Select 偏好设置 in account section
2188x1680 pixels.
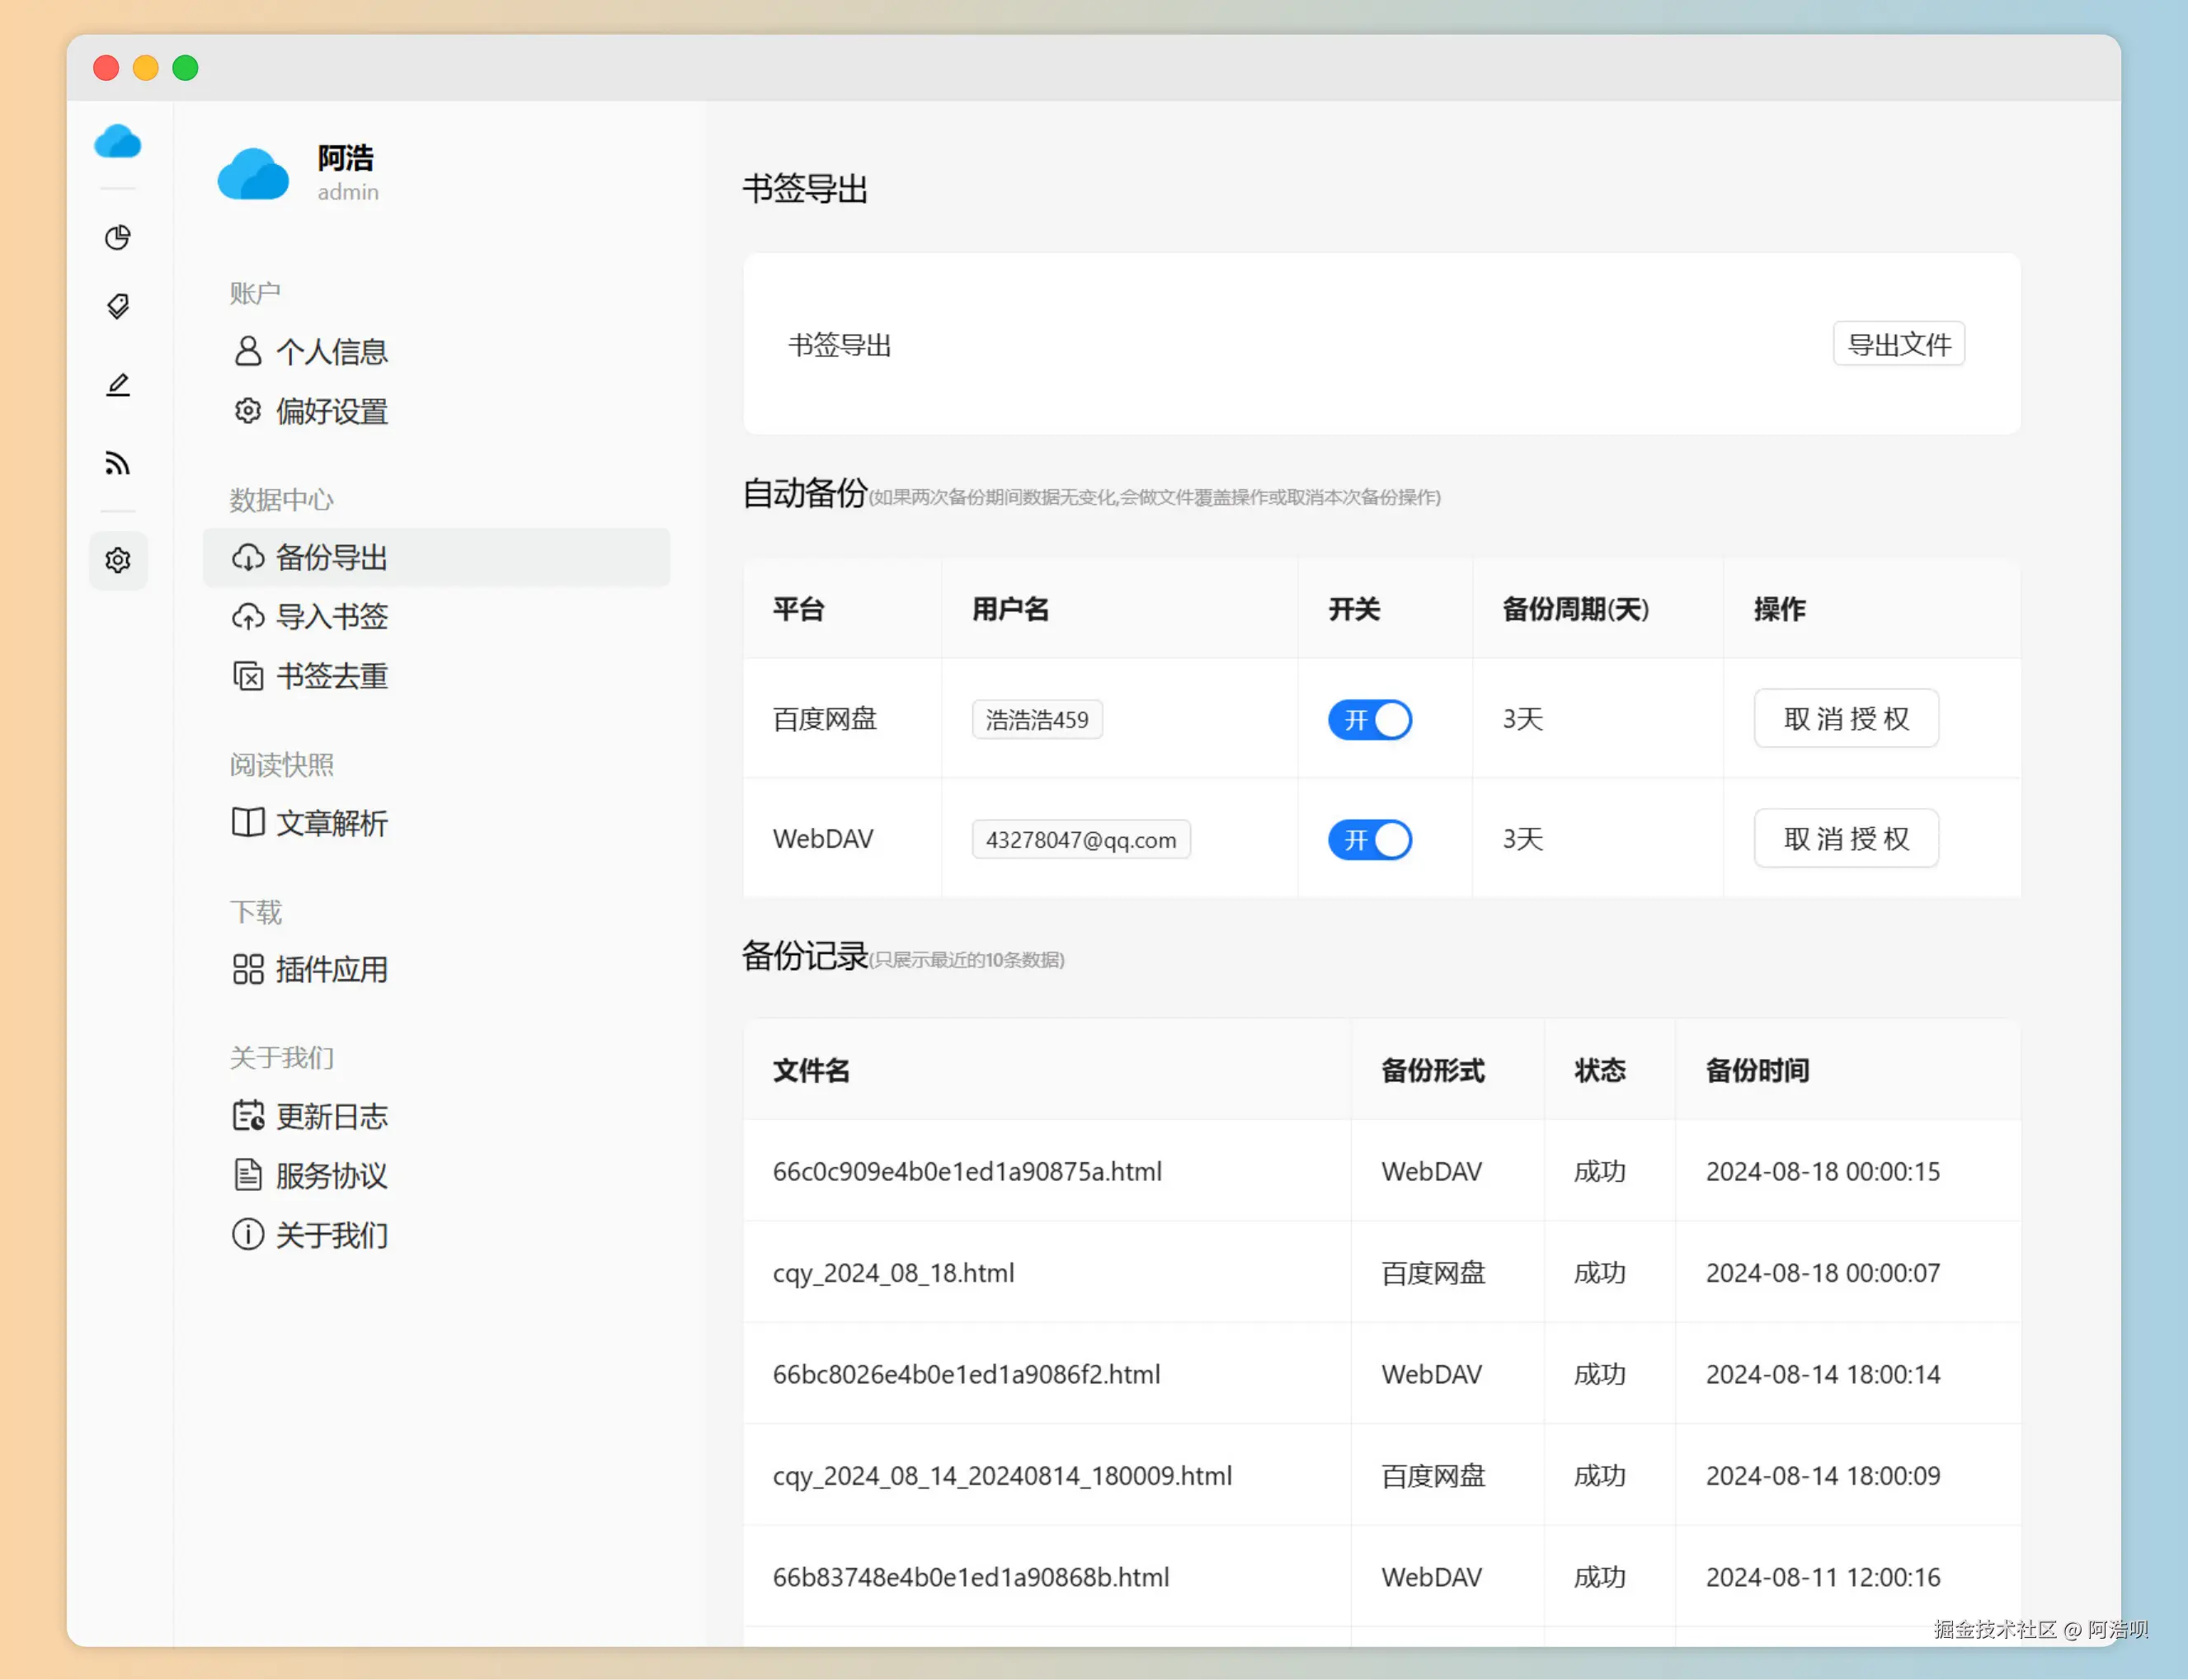click(x=331, y=411)
